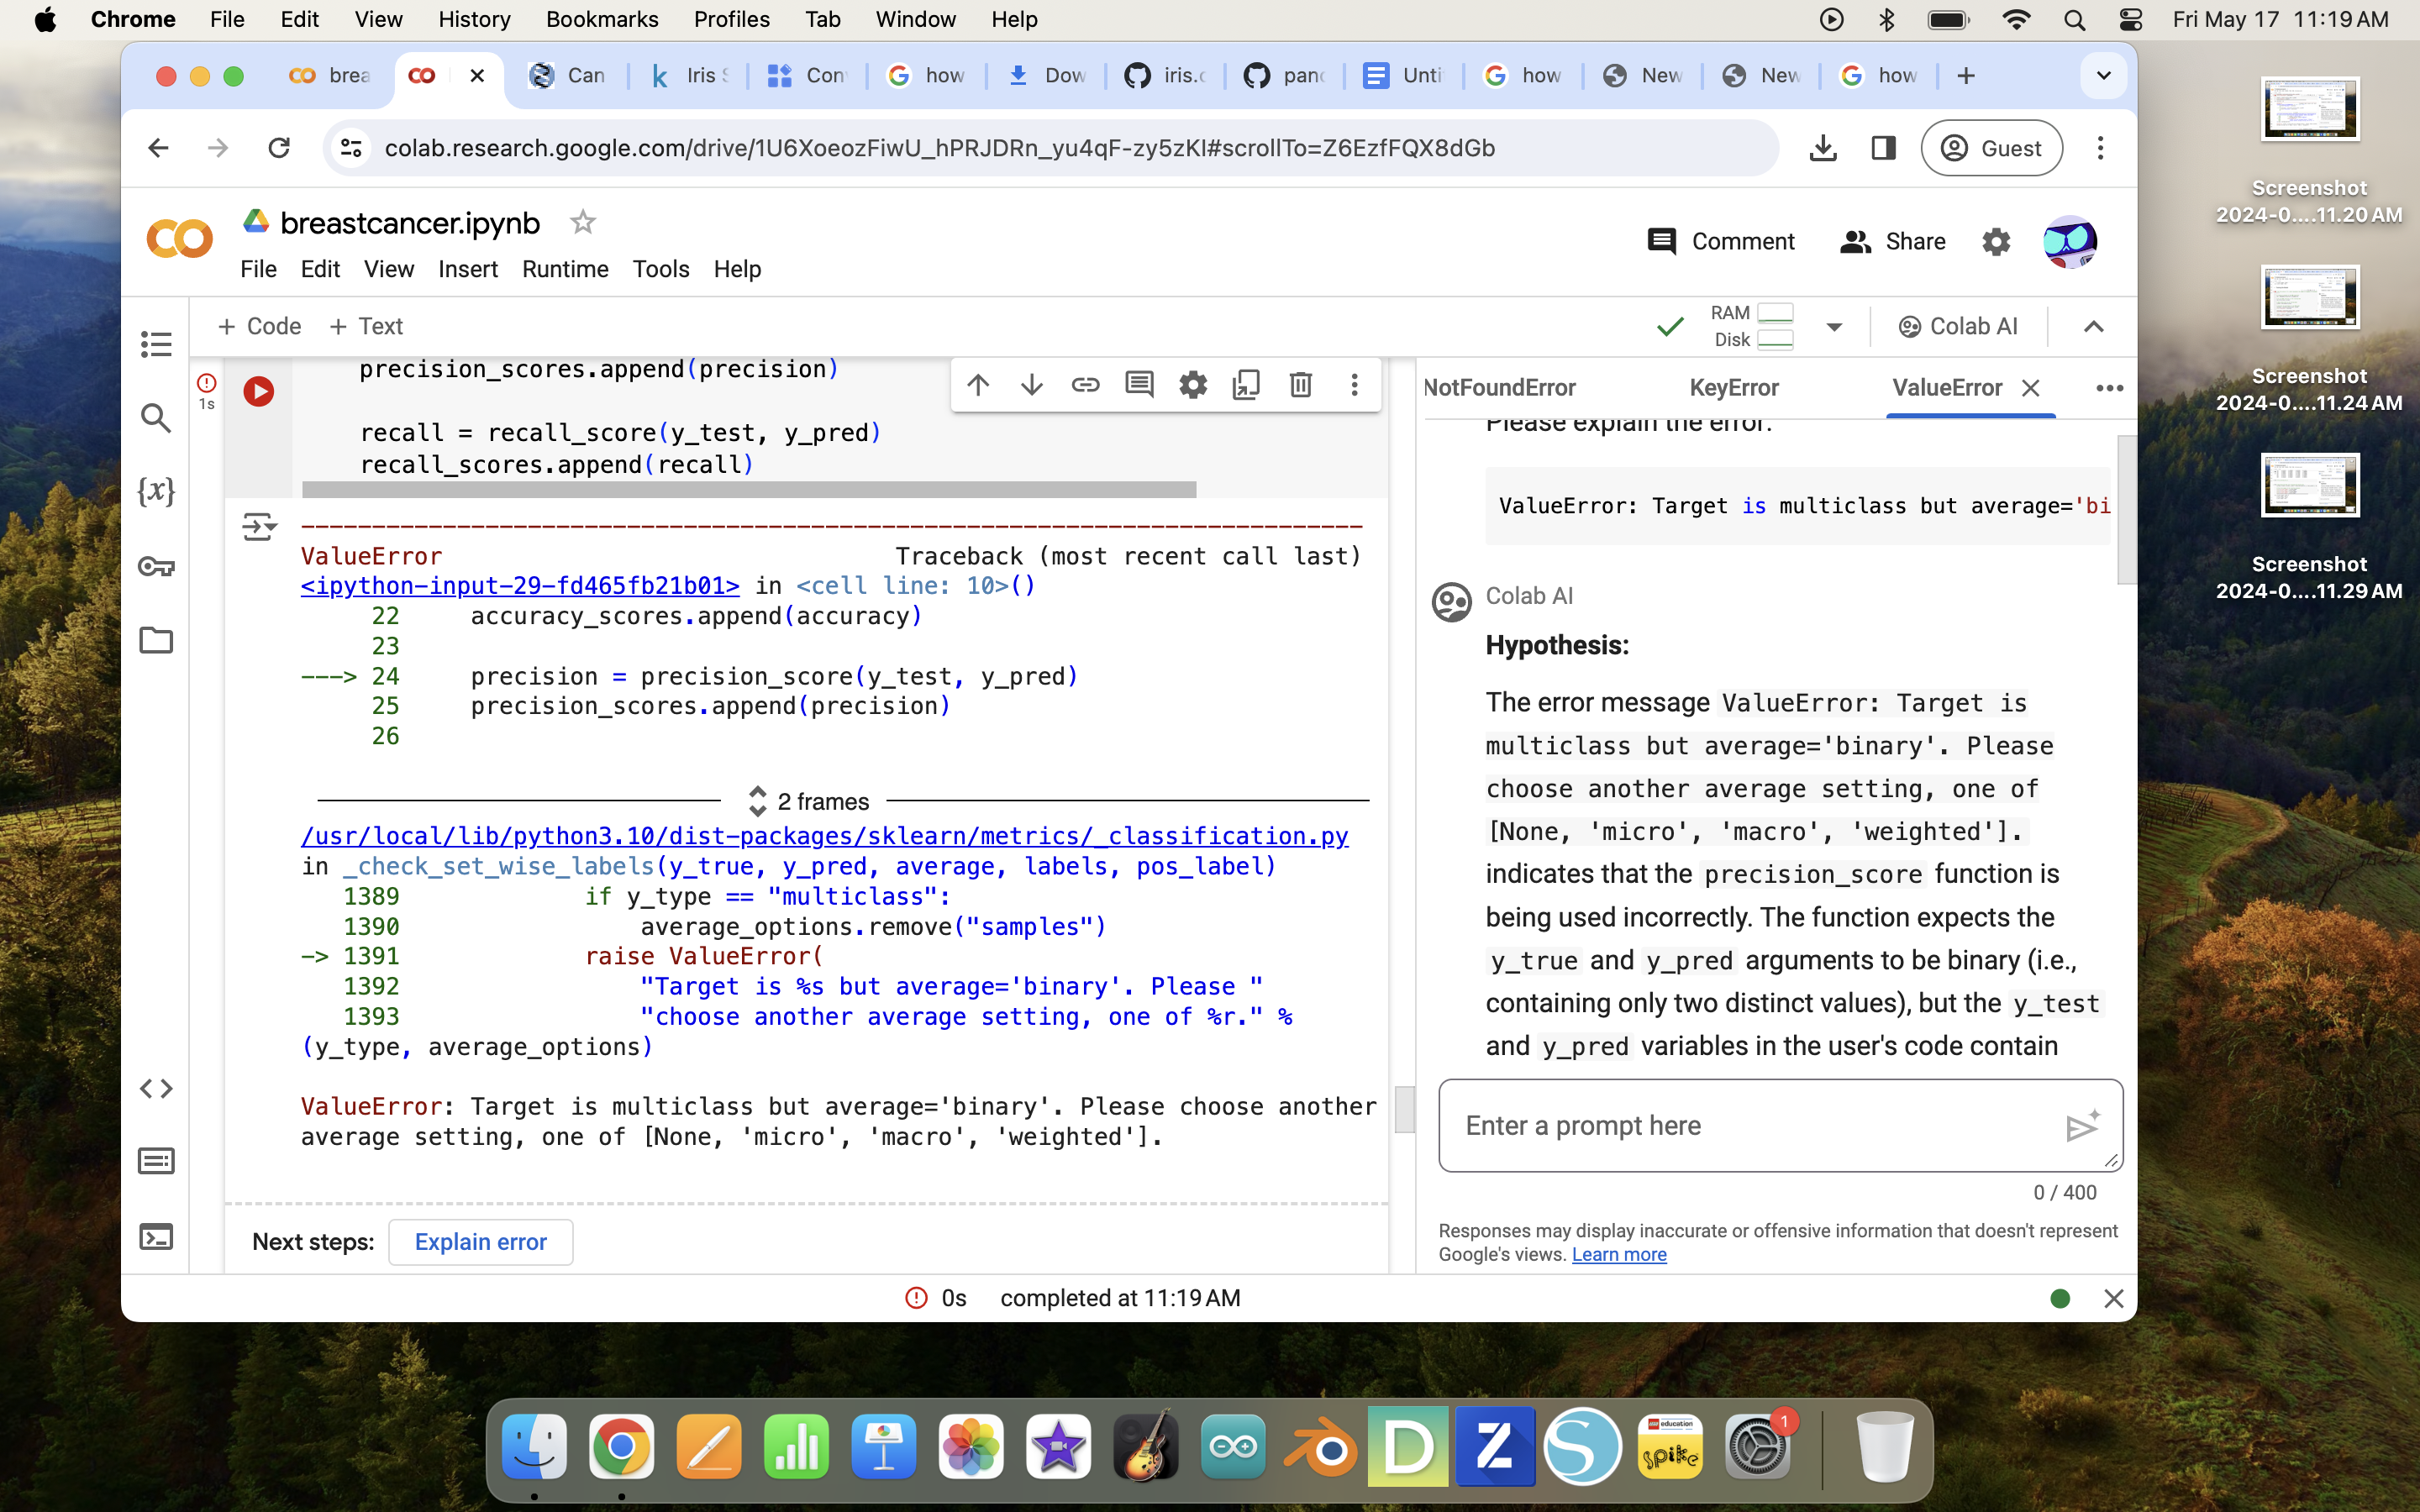Move cell up

tap(978, 385)
